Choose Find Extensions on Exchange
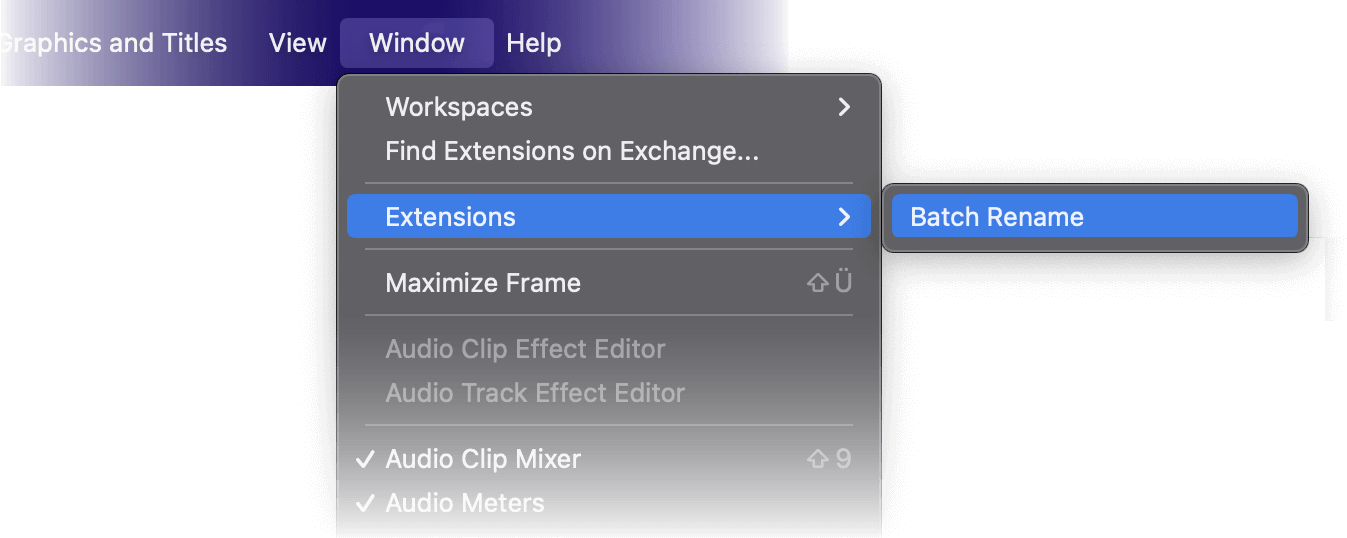 point(572,151)
